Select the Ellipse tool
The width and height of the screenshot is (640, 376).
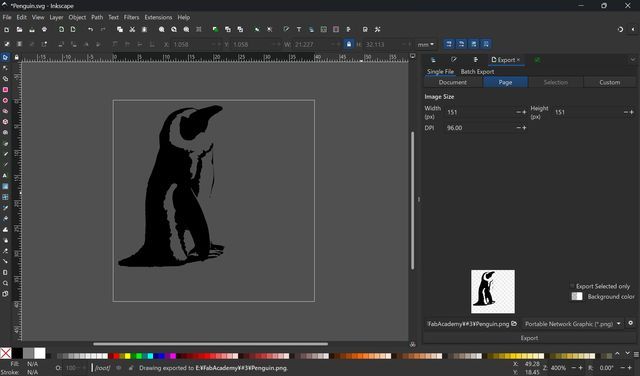[5, 100]
